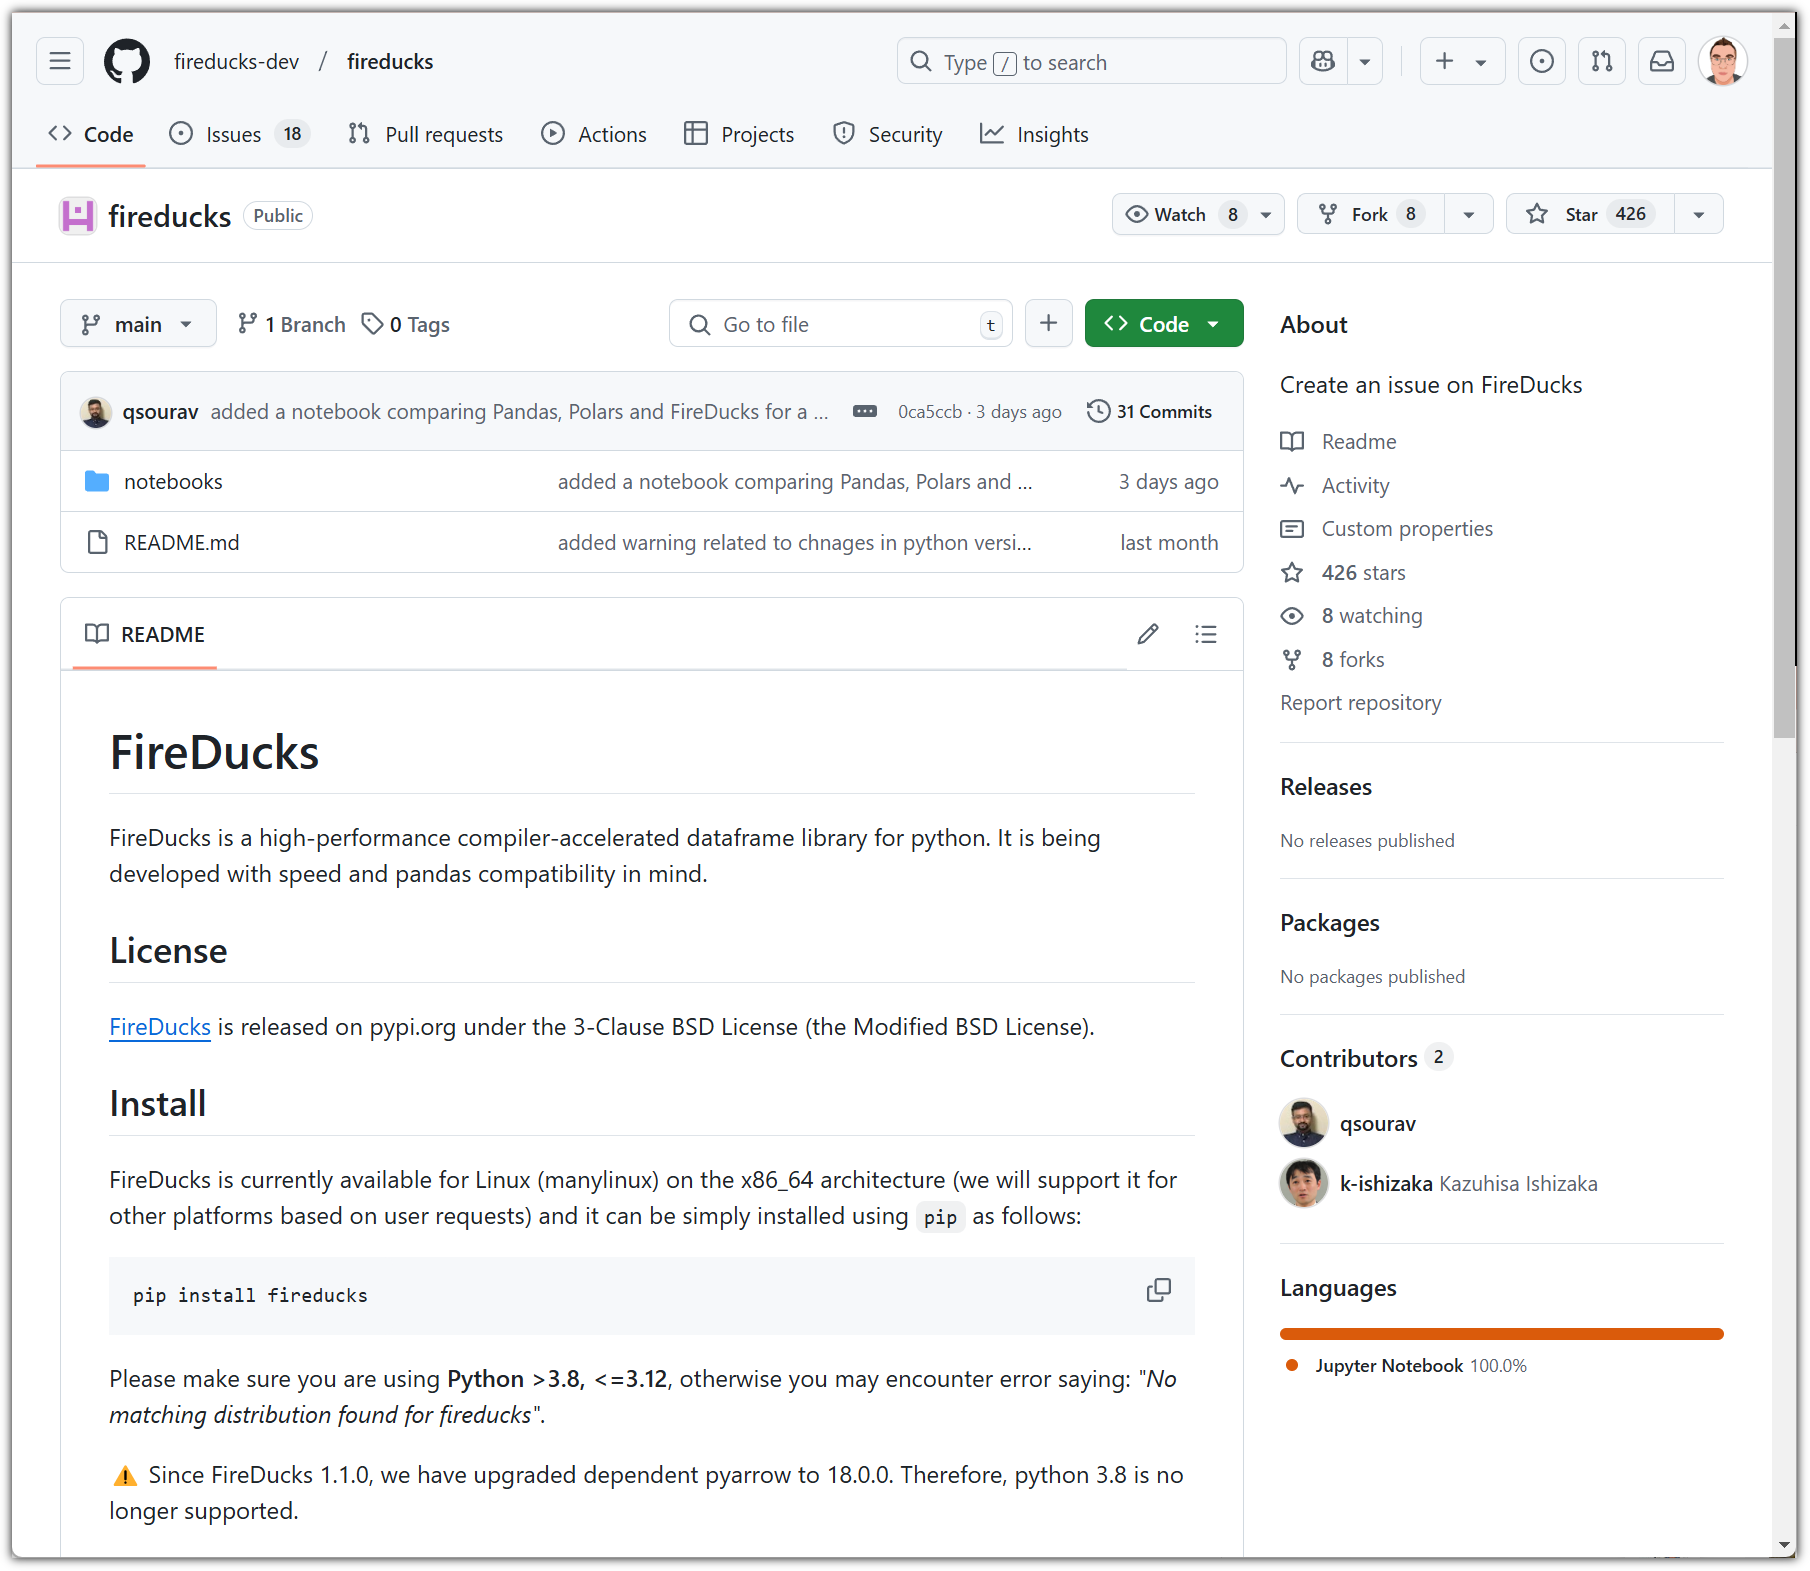Open k-ishizaka contributor profile
This screenshot has width=1810, height=1571.
coord(1386,1184)
